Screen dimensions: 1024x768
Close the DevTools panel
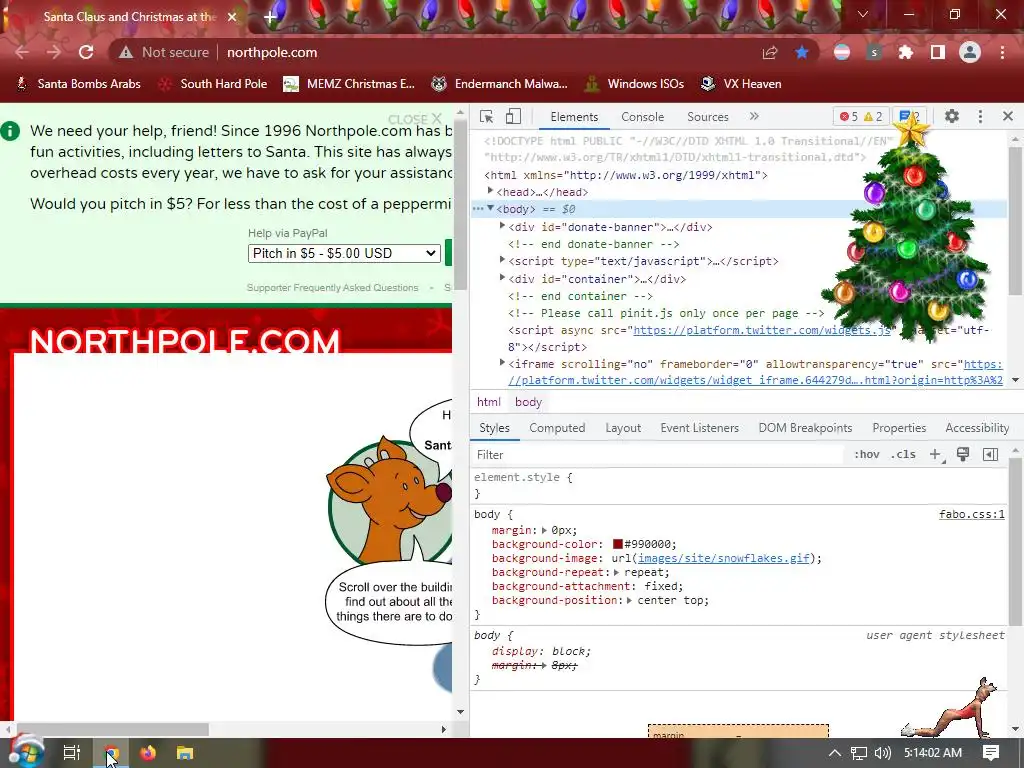[1008, 116]
